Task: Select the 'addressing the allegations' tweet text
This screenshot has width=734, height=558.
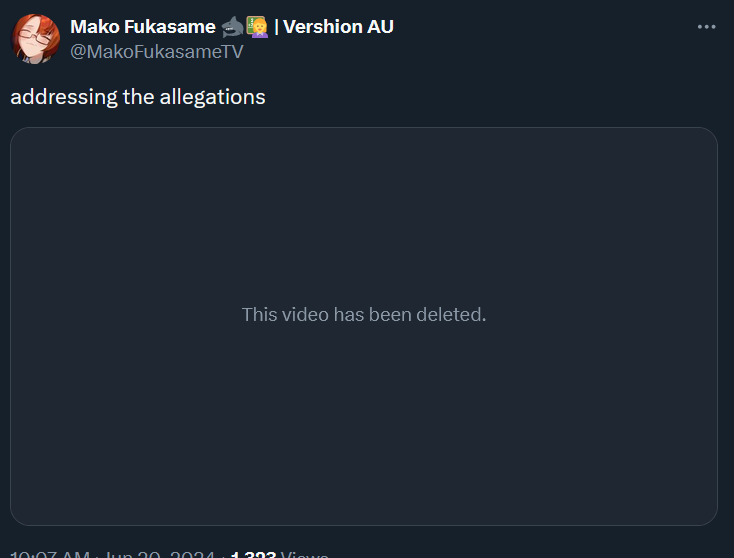Action: point(138,97)
